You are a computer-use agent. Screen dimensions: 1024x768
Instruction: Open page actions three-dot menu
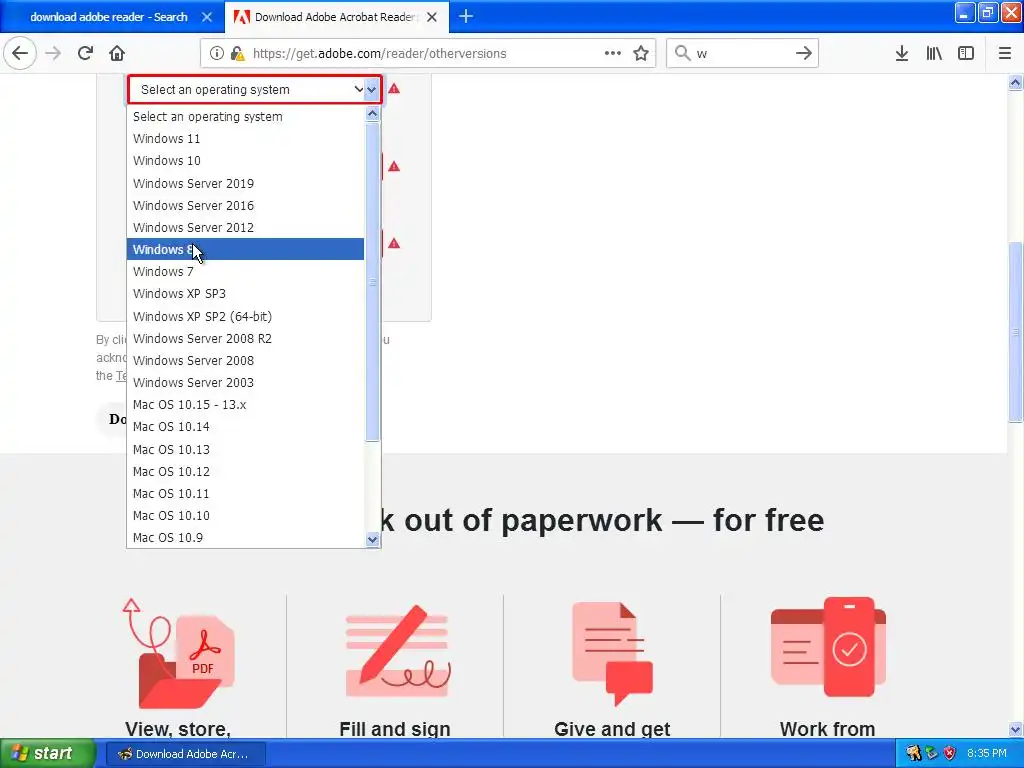tap(613, 54)
